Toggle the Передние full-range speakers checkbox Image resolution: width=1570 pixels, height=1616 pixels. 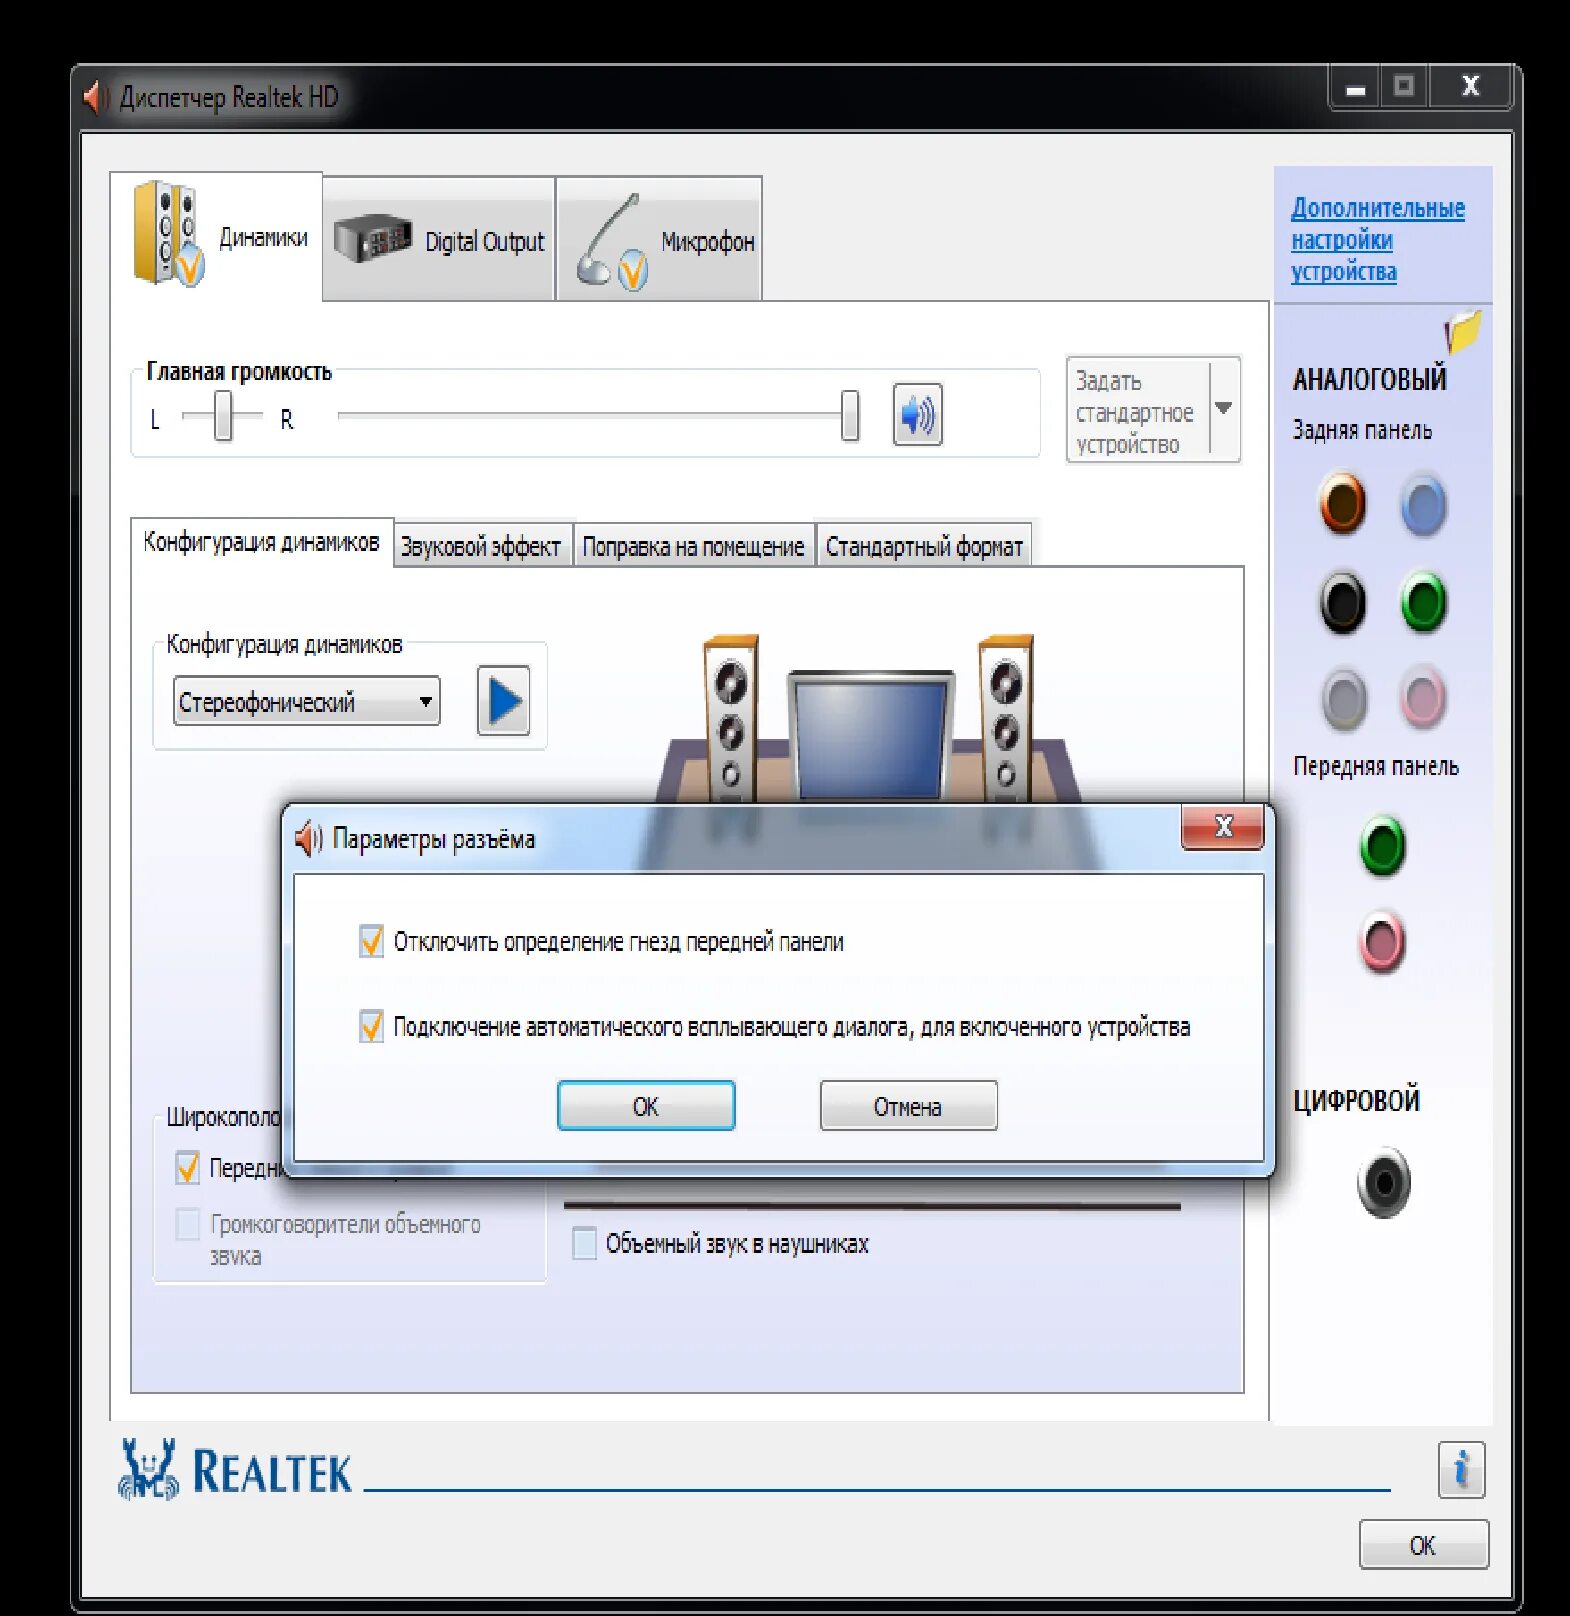[x=187, y=1167]
